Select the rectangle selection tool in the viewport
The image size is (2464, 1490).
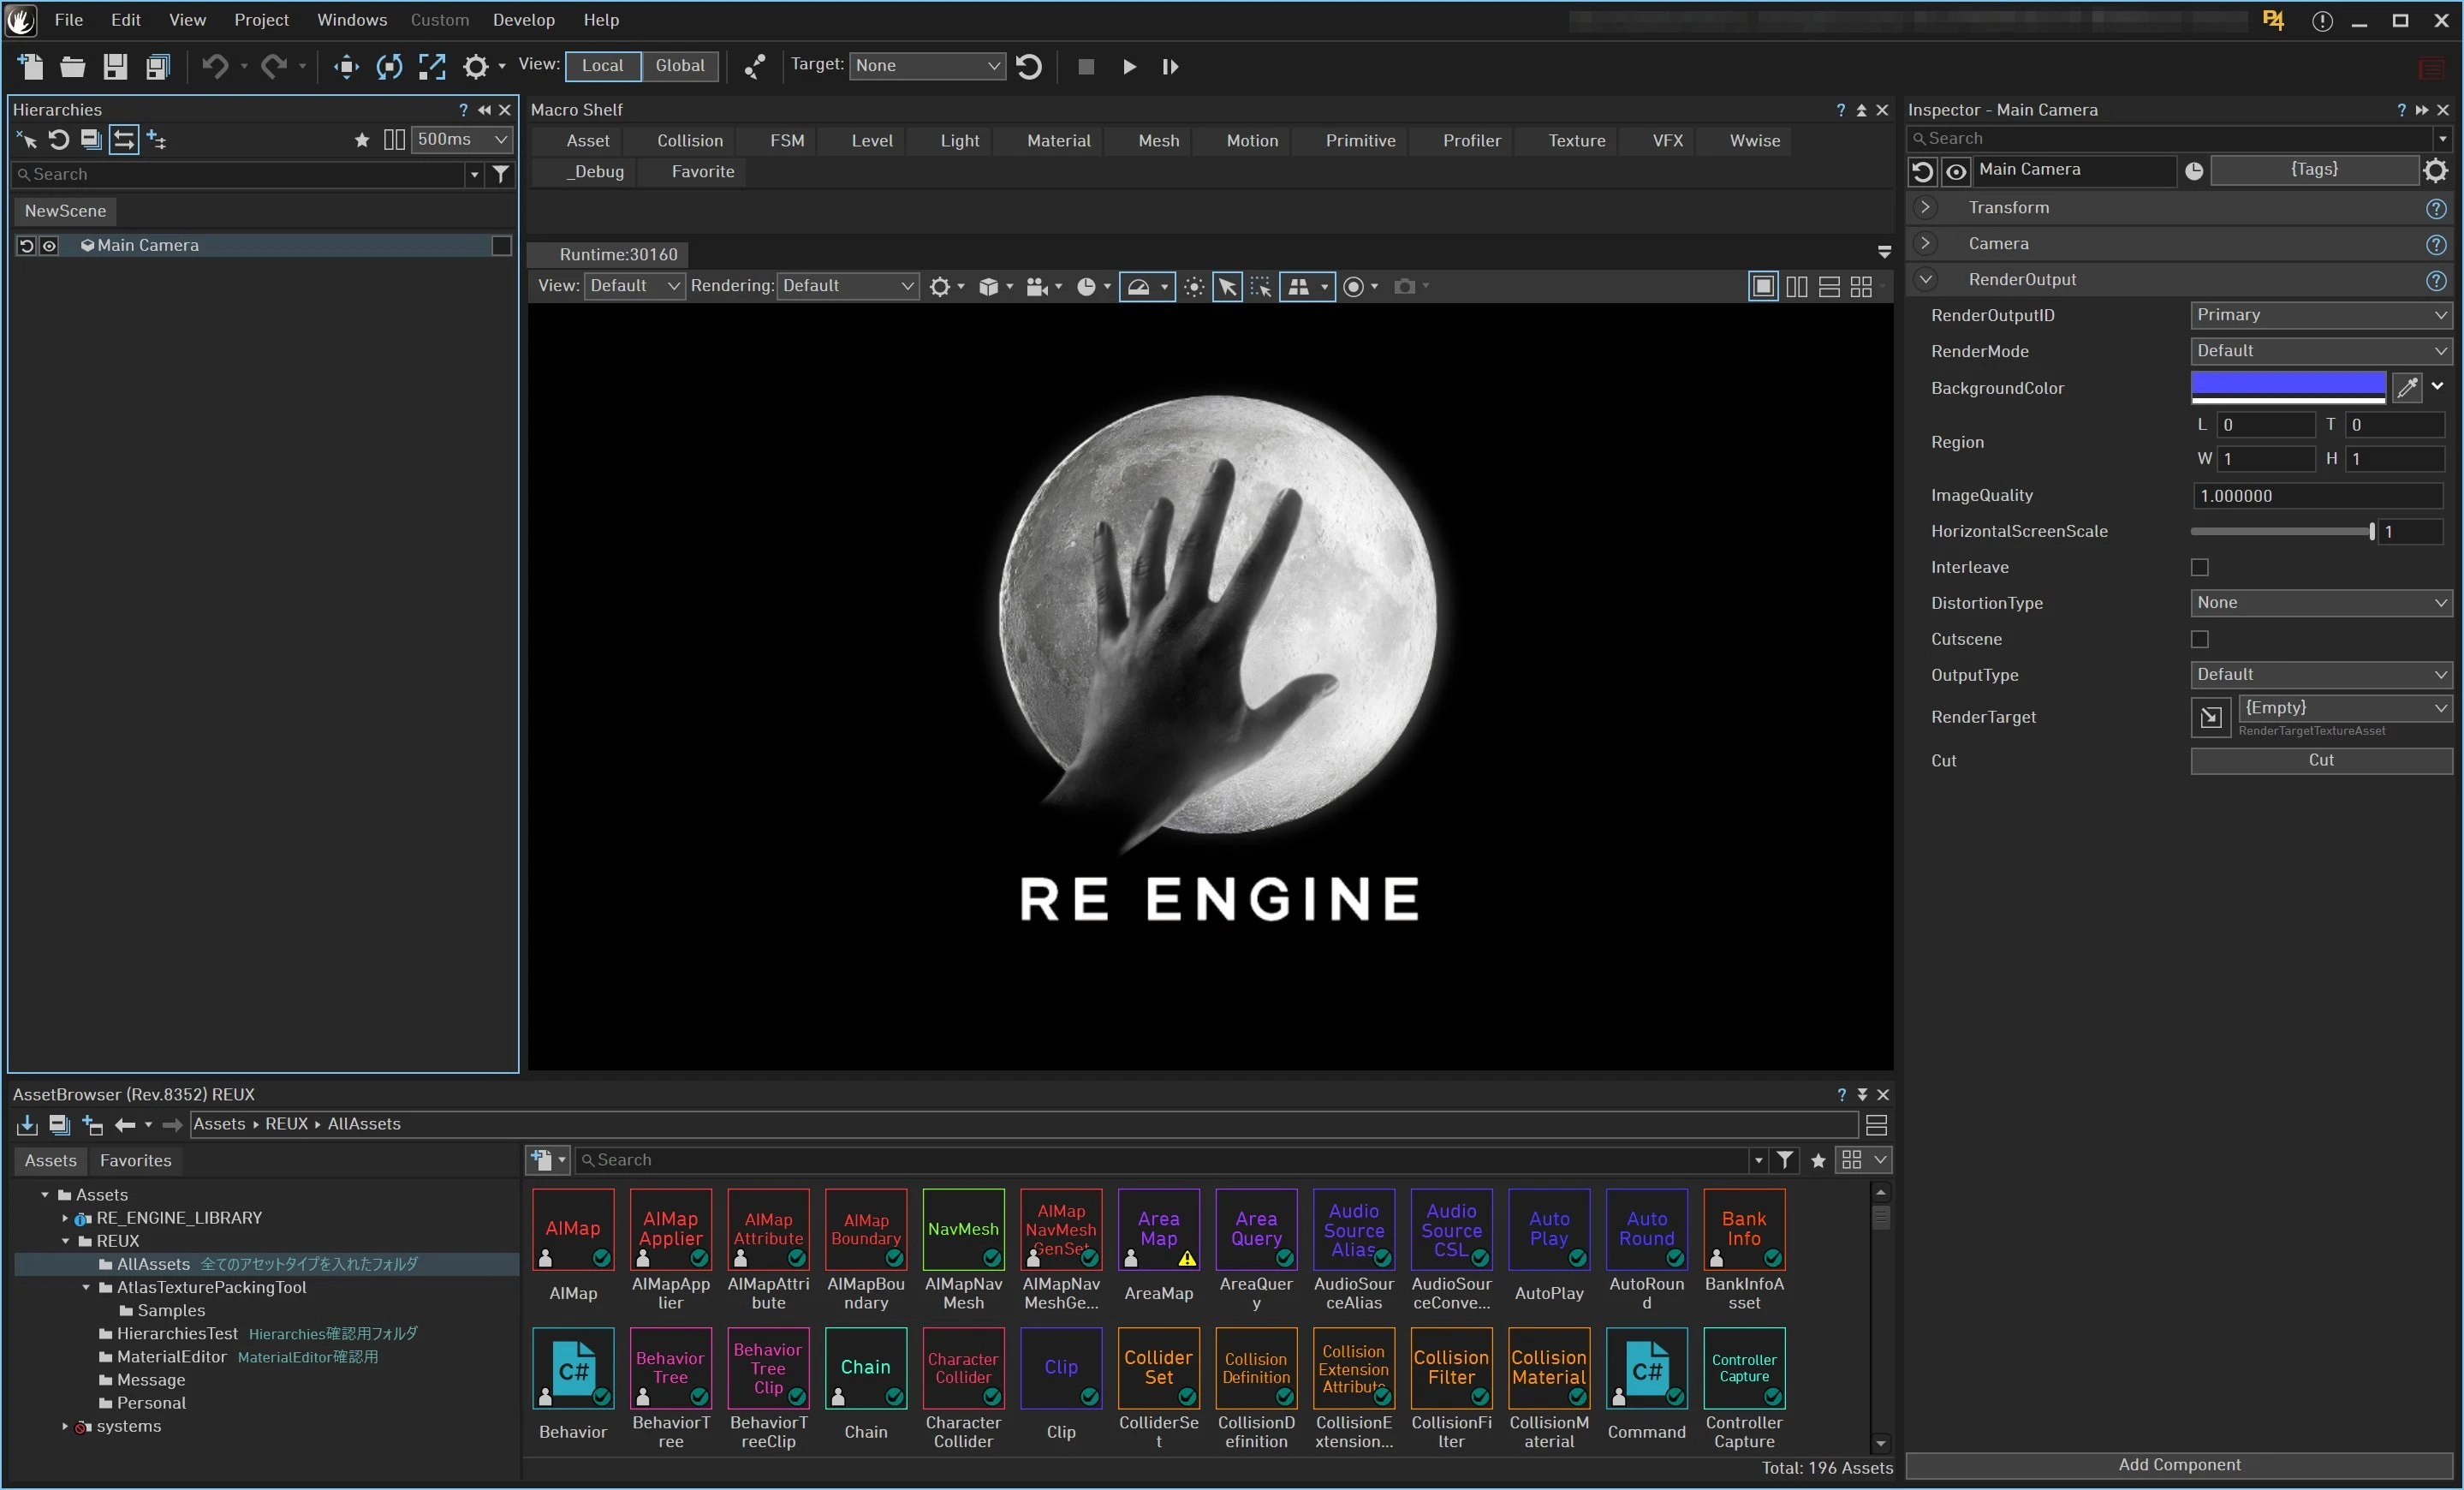coord(1260,287)
